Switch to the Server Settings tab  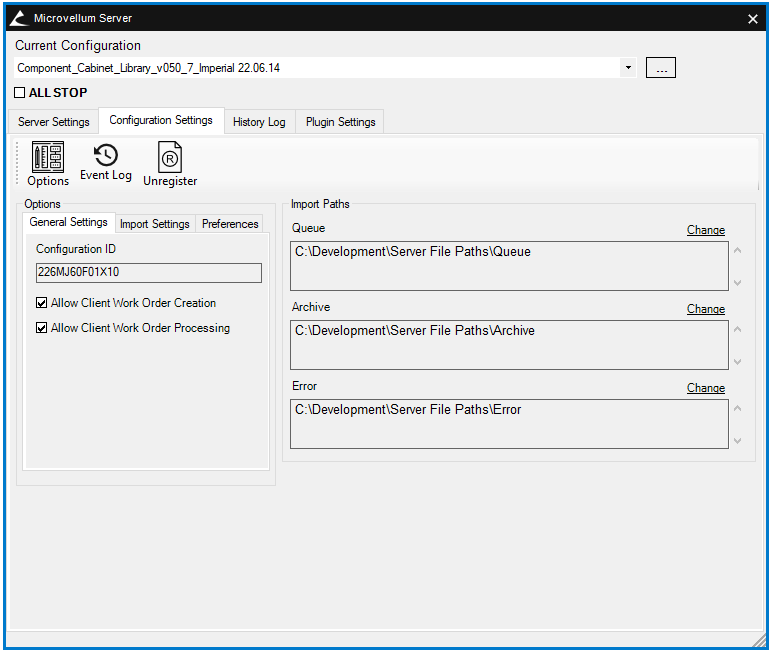coord(54,122)
